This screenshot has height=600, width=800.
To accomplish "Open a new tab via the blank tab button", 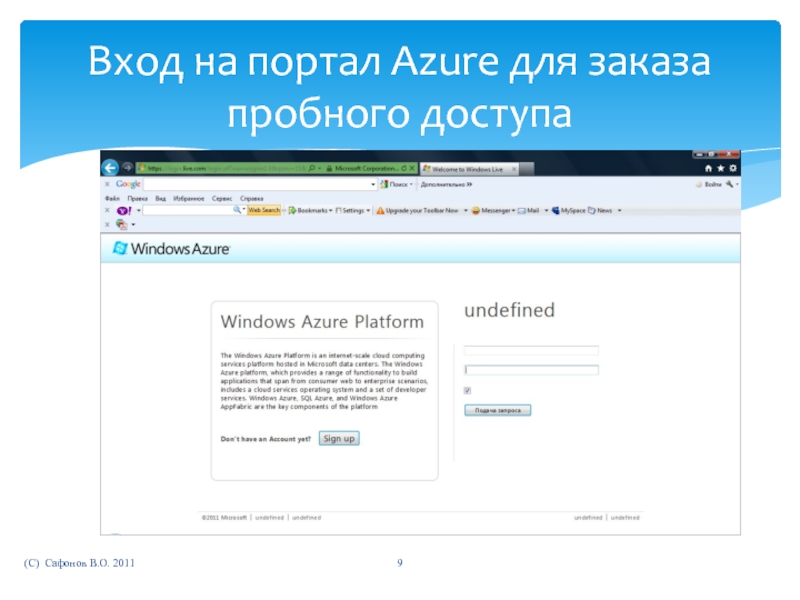I will [527, 169].
